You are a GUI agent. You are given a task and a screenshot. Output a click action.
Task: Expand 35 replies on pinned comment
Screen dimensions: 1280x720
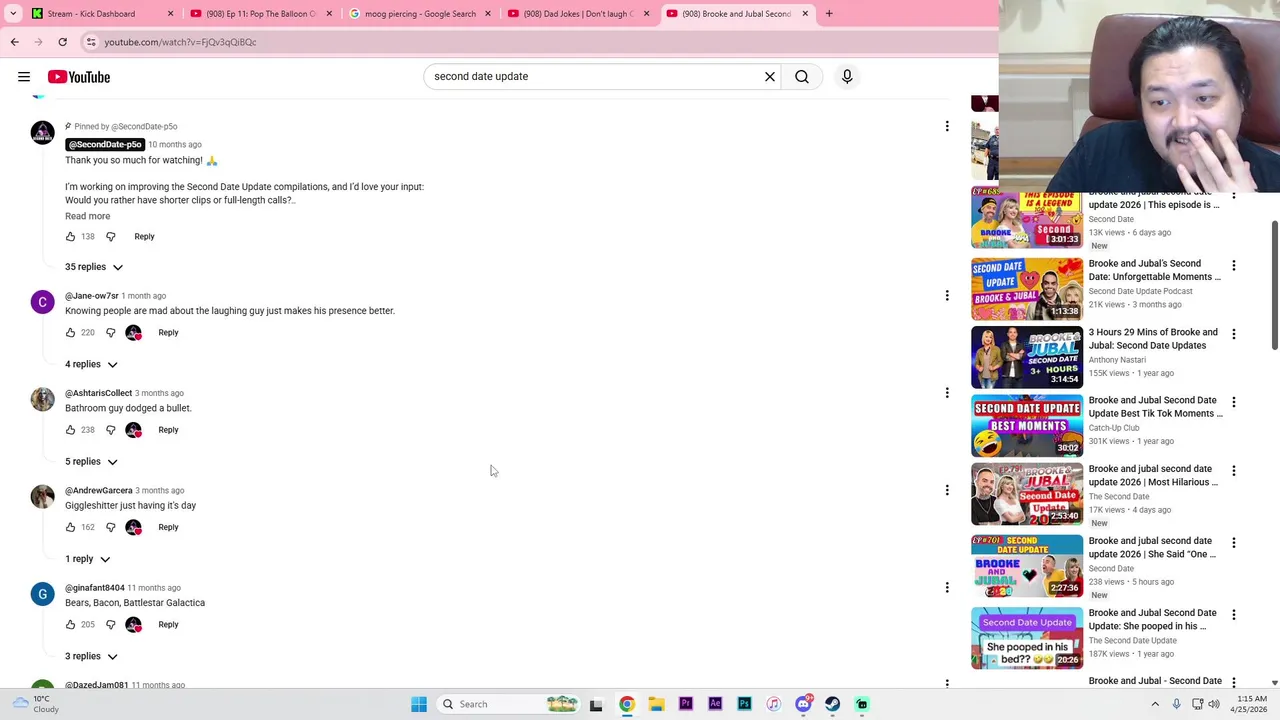(x=94, y=267)
